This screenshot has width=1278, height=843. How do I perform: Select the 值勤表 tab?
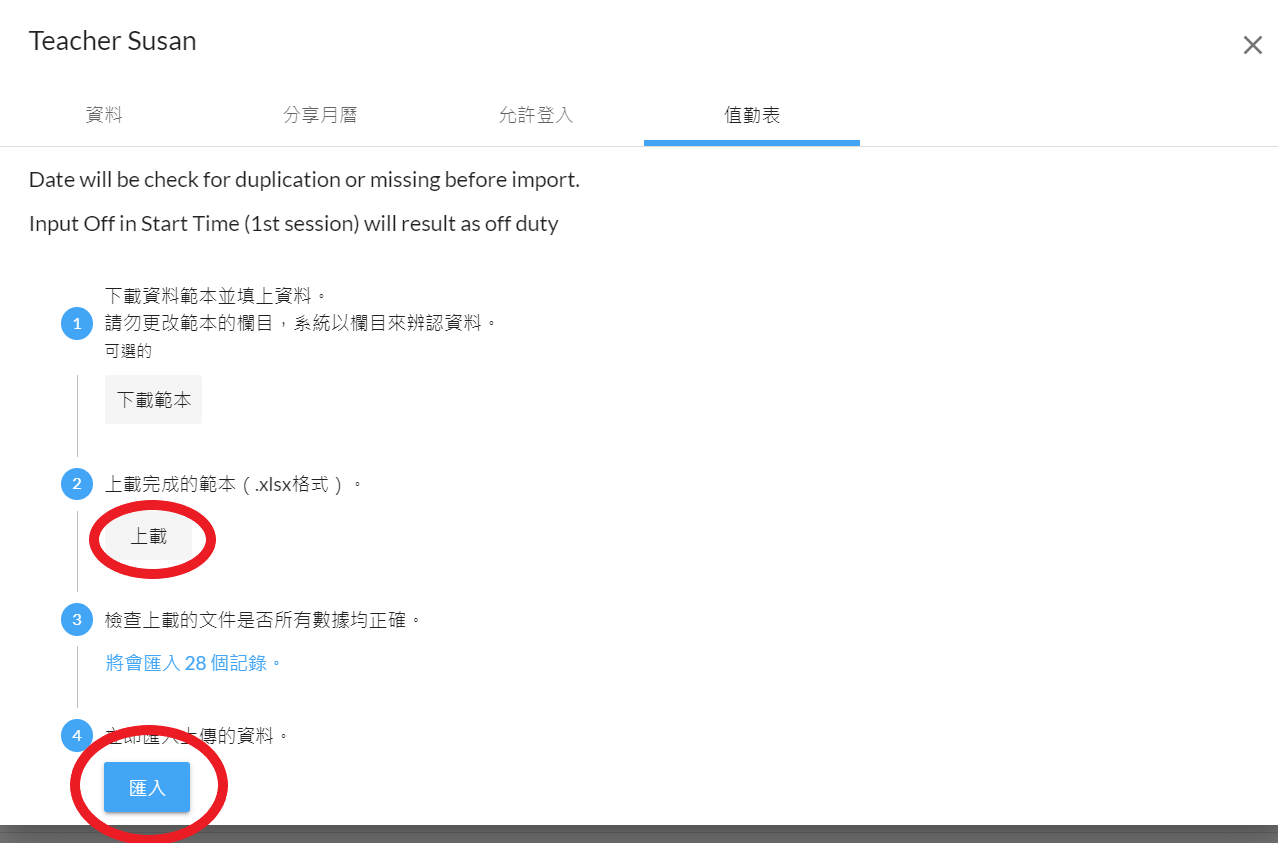coord(752,115)
